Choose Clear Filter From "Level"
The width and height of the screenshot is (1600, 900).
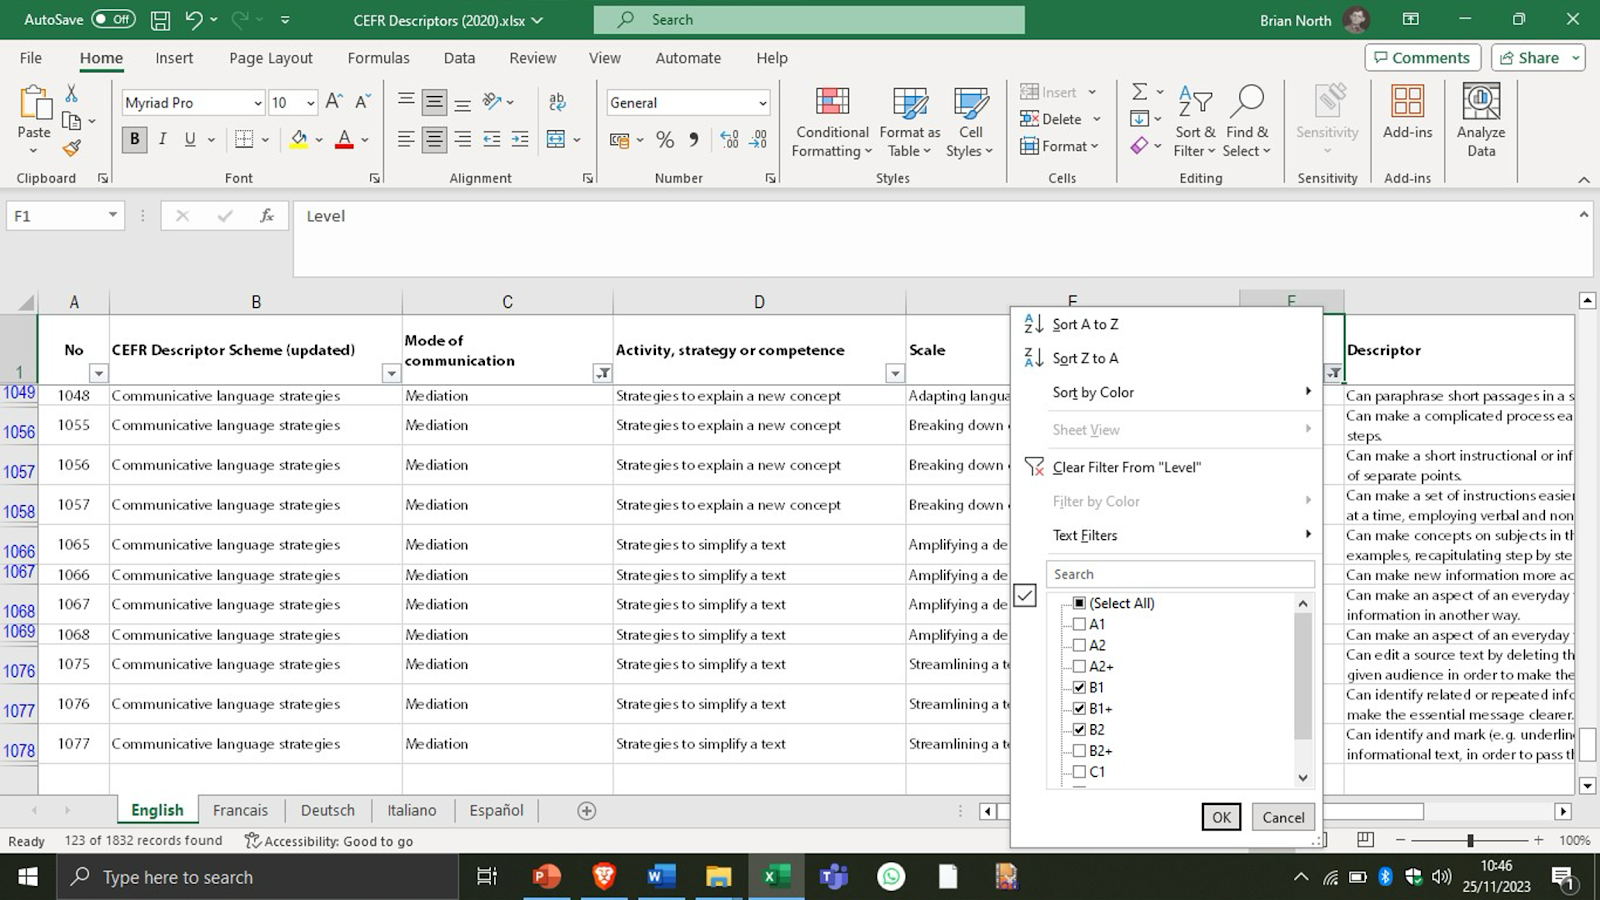click(1126, 467)
